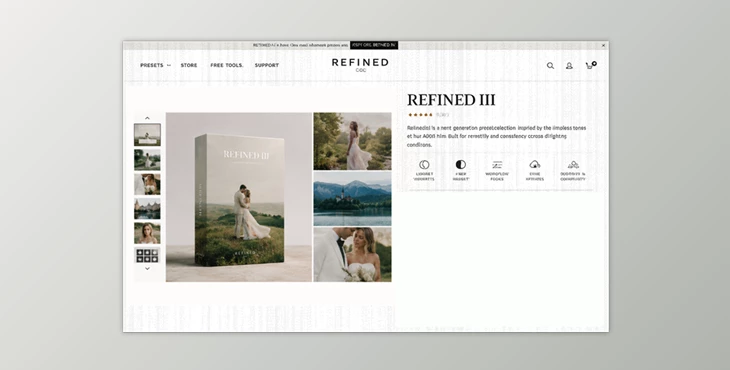
Task: Click the cloud updates feature icon
Action: coord(534,164)
